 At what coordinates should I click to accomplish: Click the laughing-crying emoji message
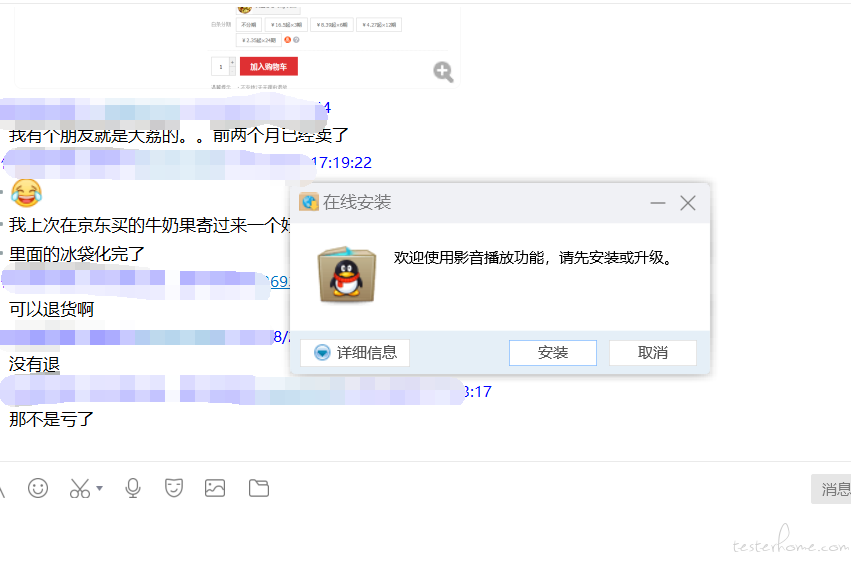pos(26,193)
